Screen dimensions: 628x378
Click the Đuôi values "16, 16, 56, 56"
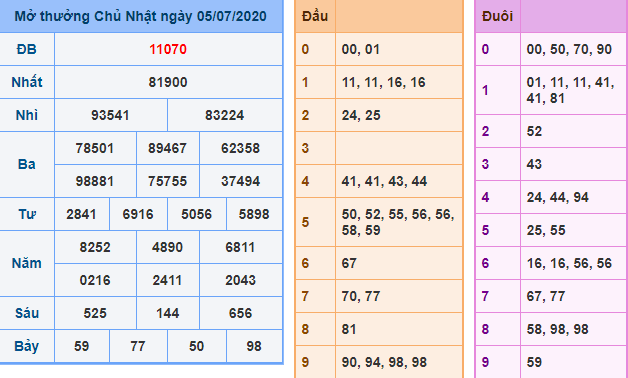pyautogui.click(x=569, y=263)
